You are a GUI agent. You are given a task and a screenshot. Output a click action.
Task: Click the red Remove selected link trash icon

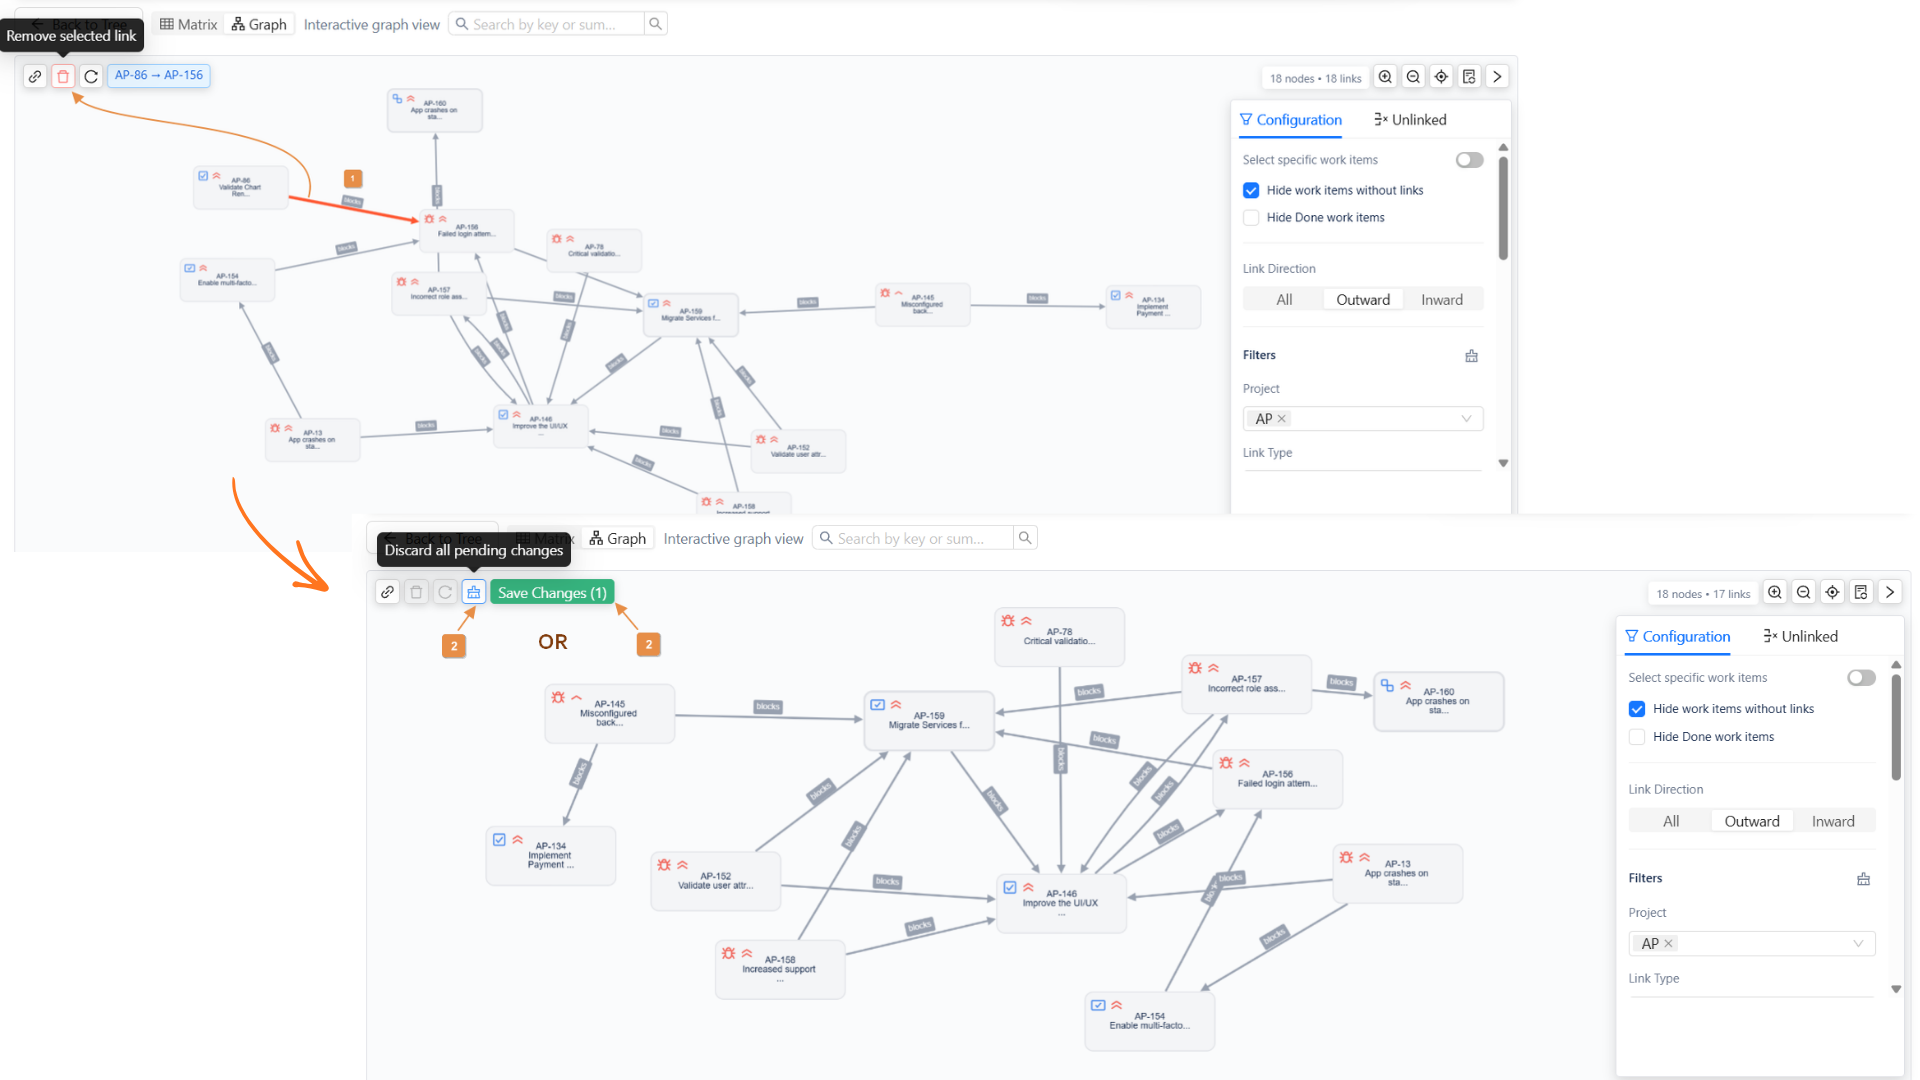pos(63,76)
